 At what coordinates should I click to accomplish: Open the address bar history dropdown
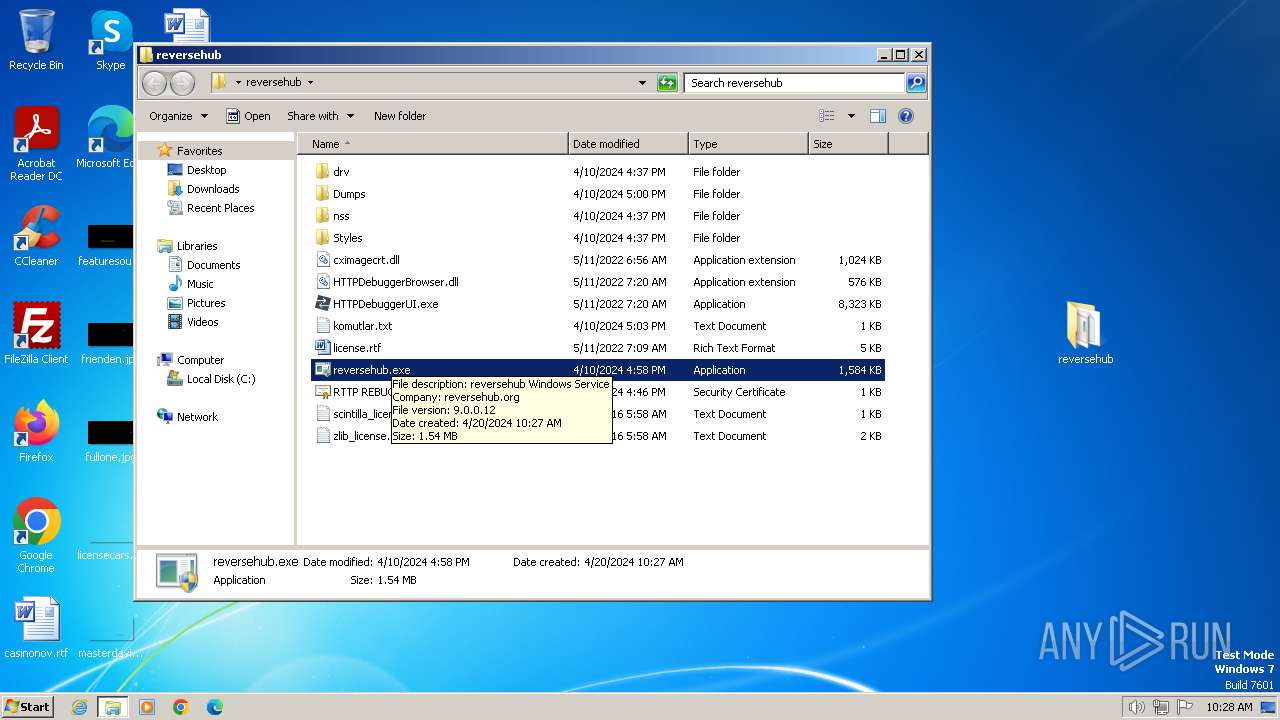(642, 83)
